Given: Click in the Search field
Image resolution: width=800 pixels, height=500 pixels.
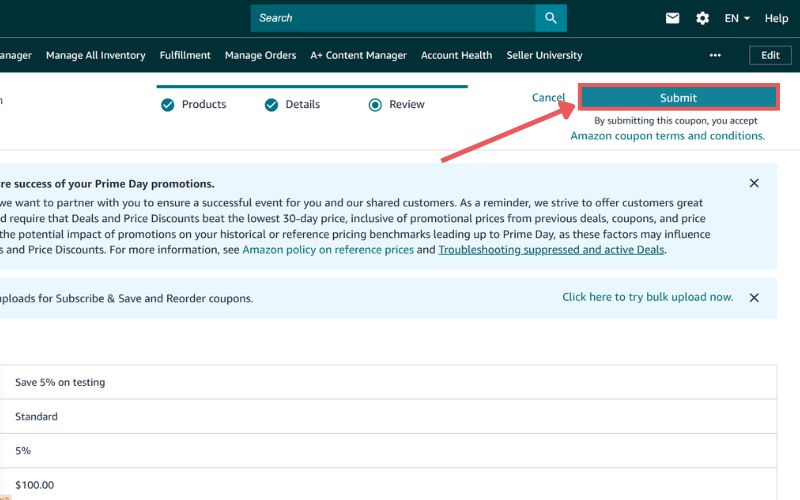Looking at the screenshot, I should (393, 18).
